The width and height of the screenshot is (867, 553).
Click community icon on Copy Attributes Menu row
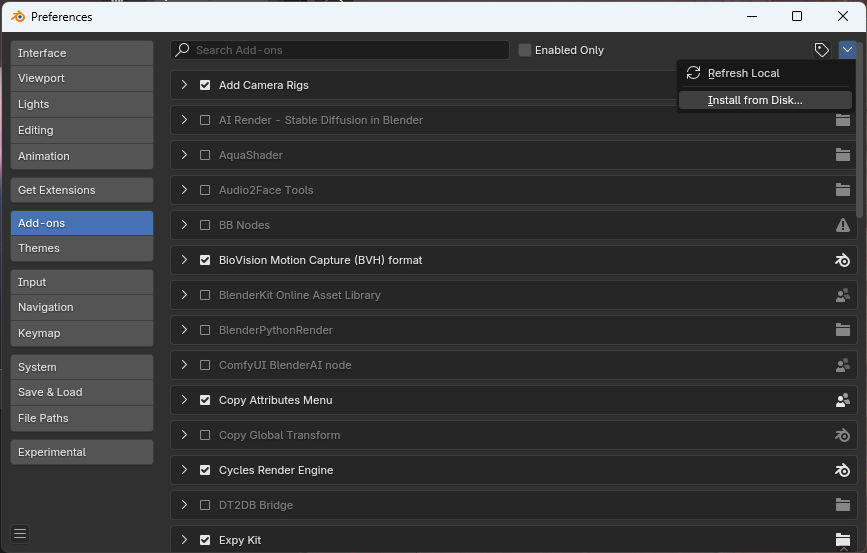click(842, 400)
